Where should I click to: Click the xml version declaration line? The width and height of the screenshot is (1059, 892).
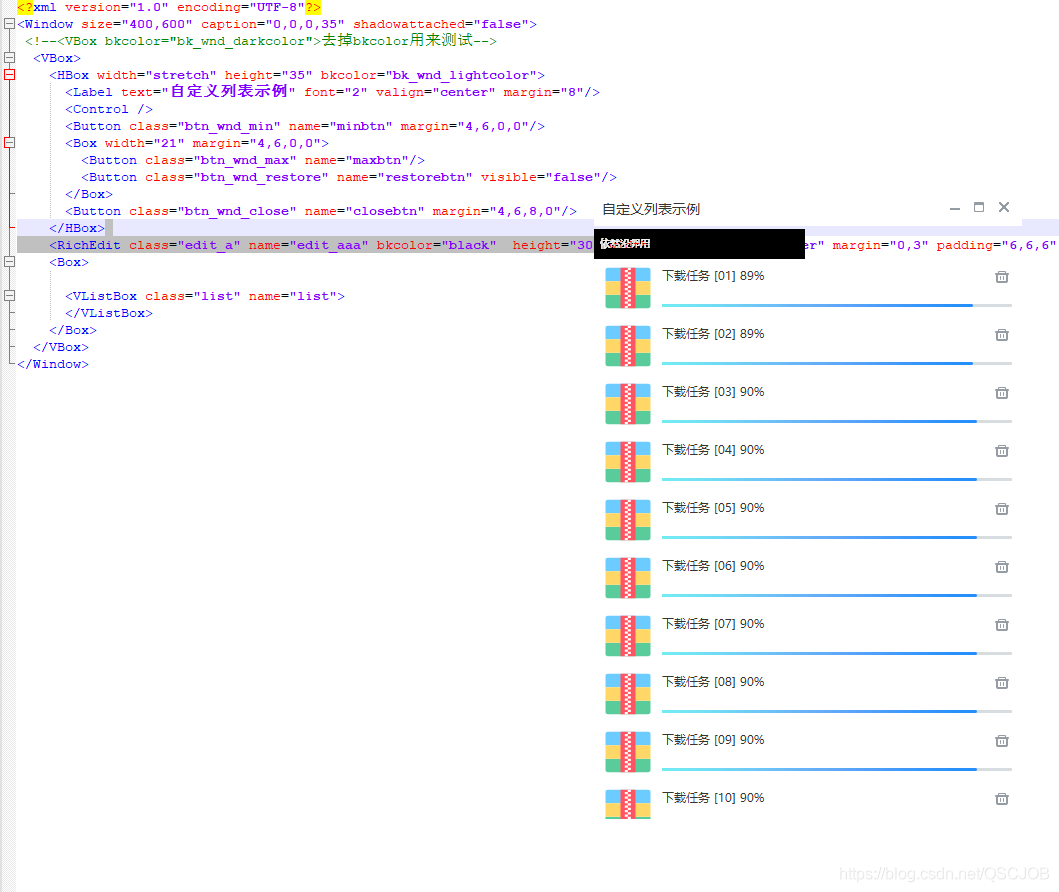click(x=169, y=7)
